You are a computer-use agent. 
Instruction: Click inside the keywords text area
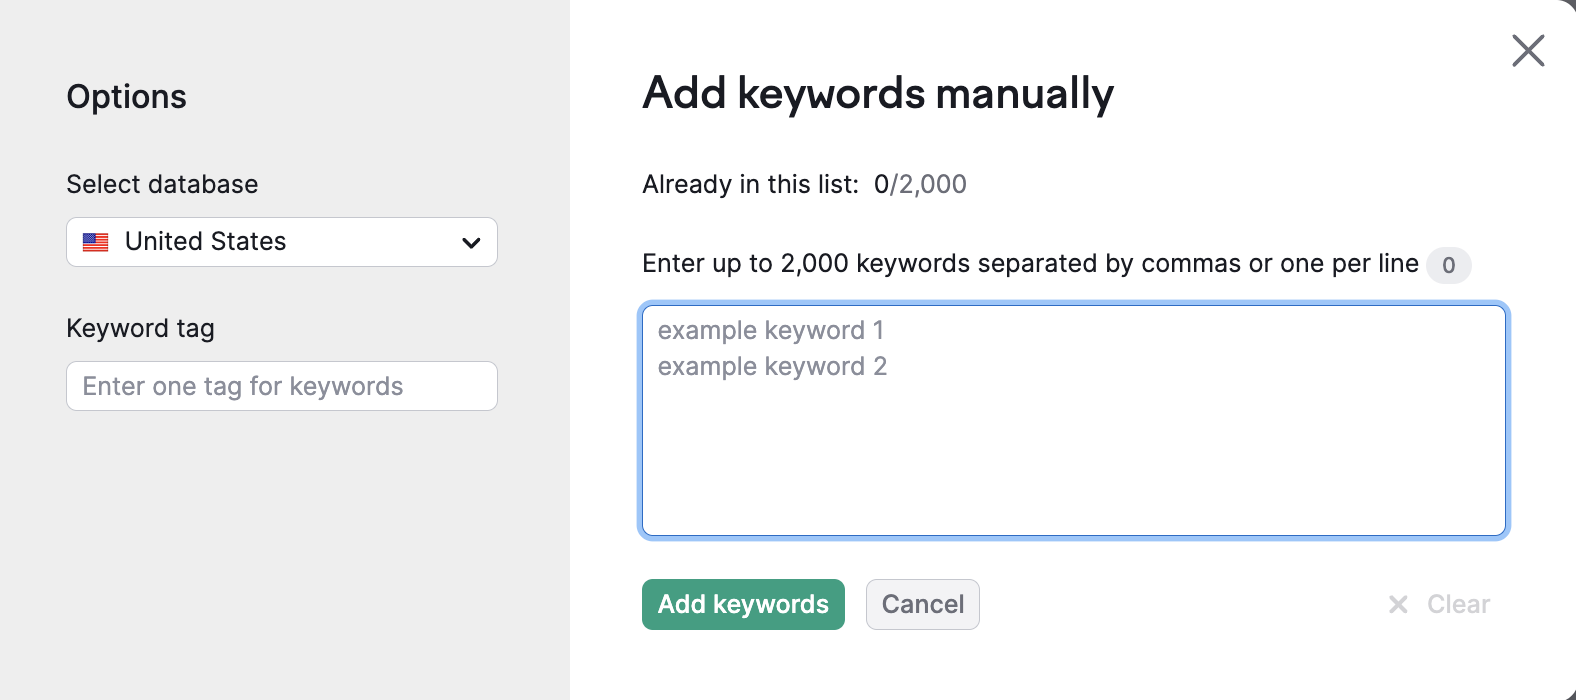click(x=1074, y=420)
